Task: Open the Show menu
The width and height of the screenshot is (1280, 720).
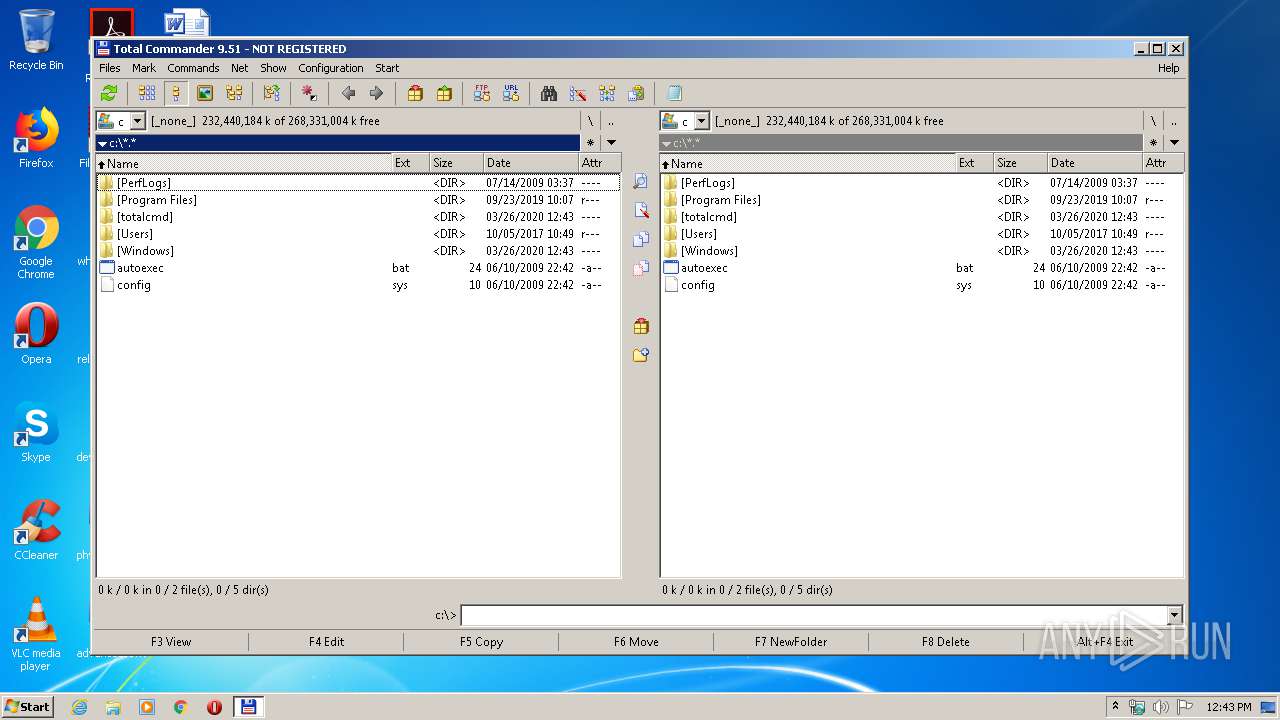Action: pos(273,68)
